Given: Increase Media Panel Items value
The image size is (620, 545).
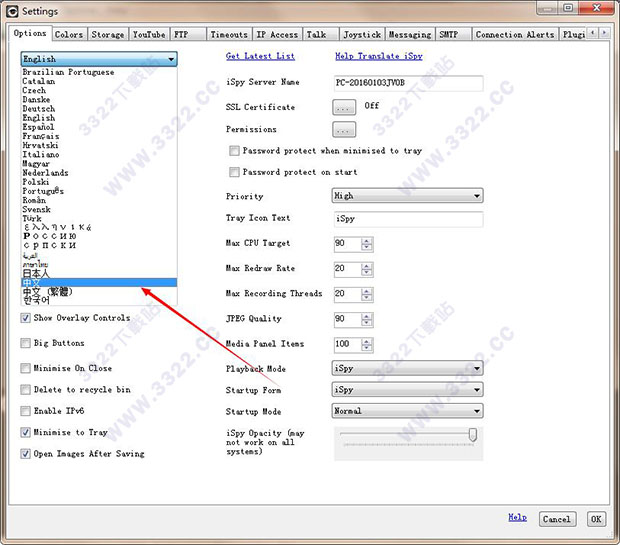Looking at the screenshot, I should pyautogui.click(x=367, y=341).
